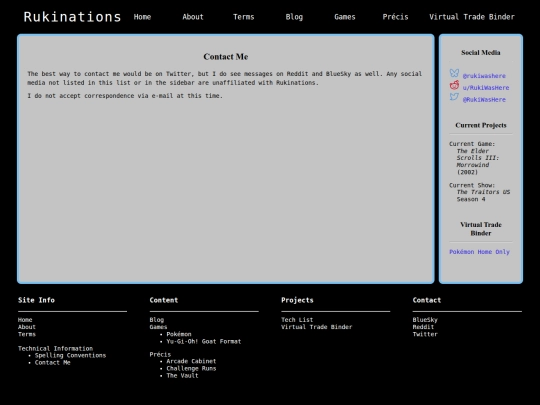Click the Contact Me page heading
540x405 pixels.
(226, 56)
